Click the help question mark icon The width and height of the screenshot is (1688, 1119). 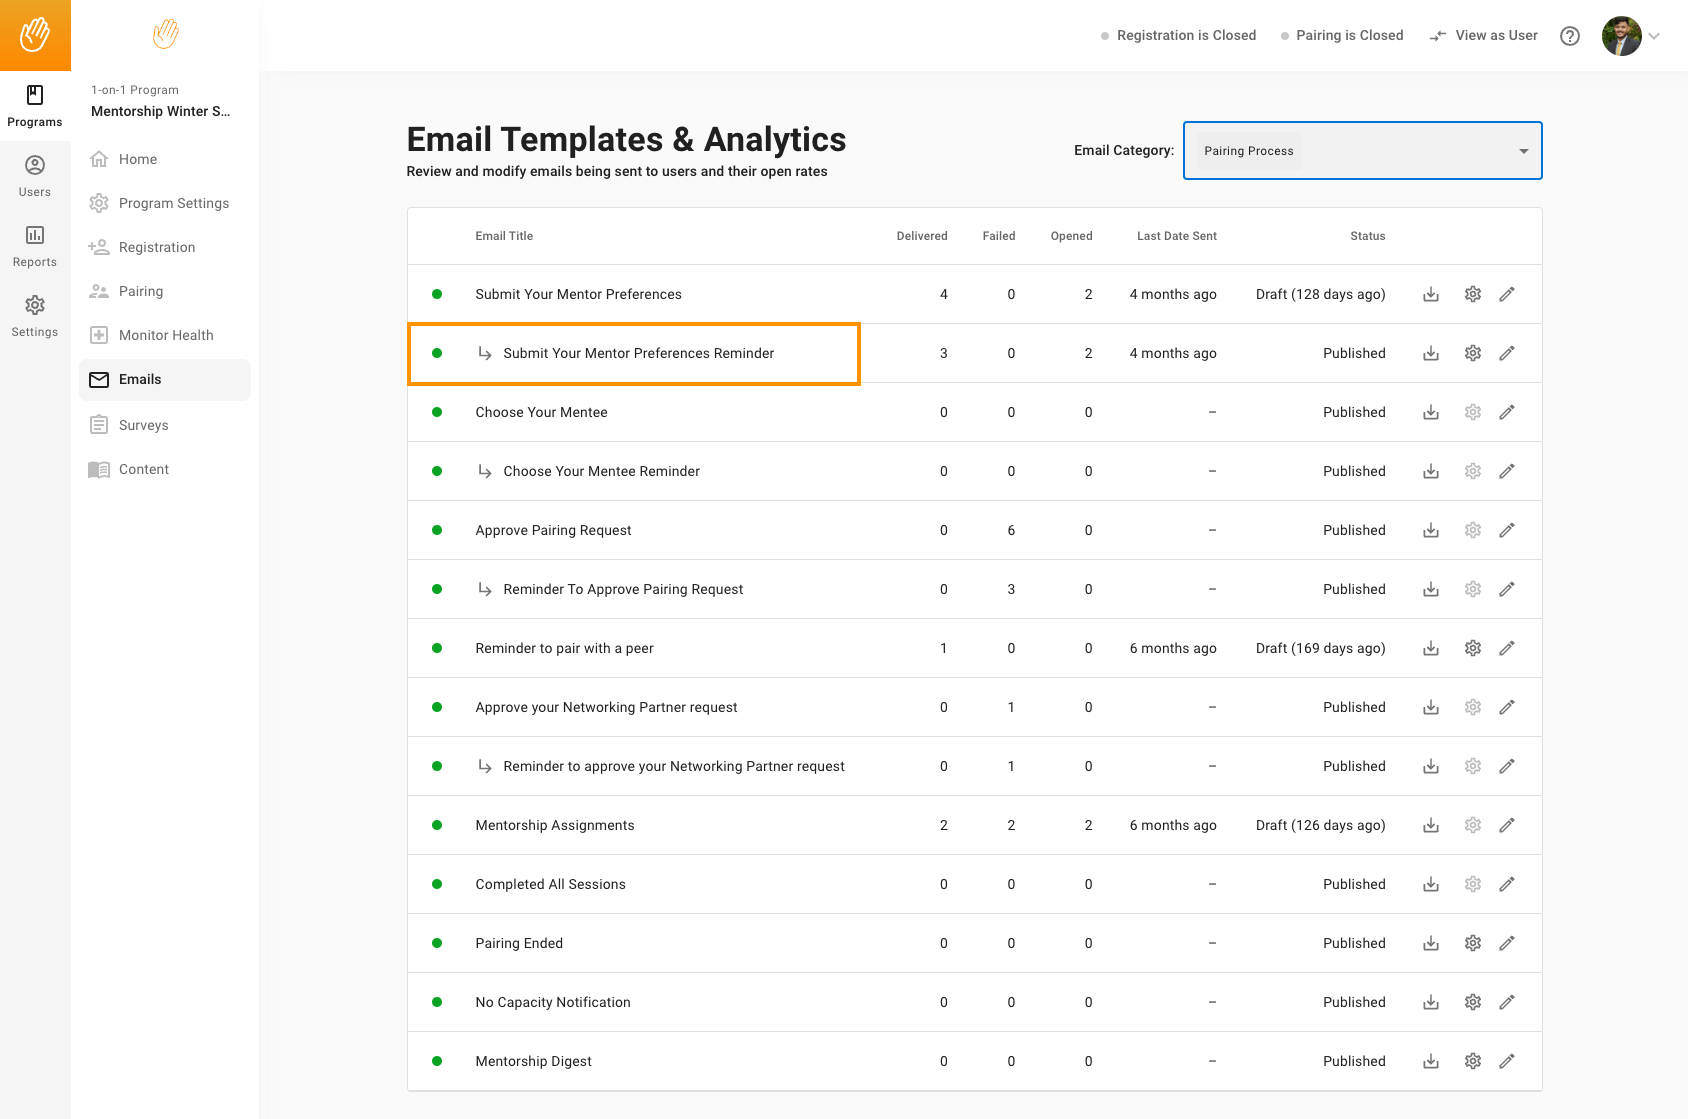(x=1570, y=36)
